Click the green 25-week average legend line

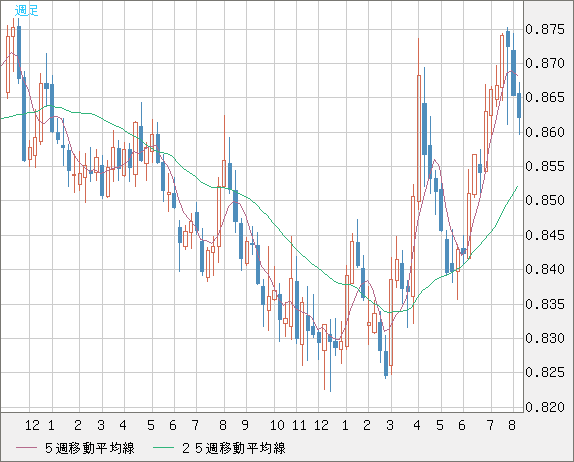point(163,448)
